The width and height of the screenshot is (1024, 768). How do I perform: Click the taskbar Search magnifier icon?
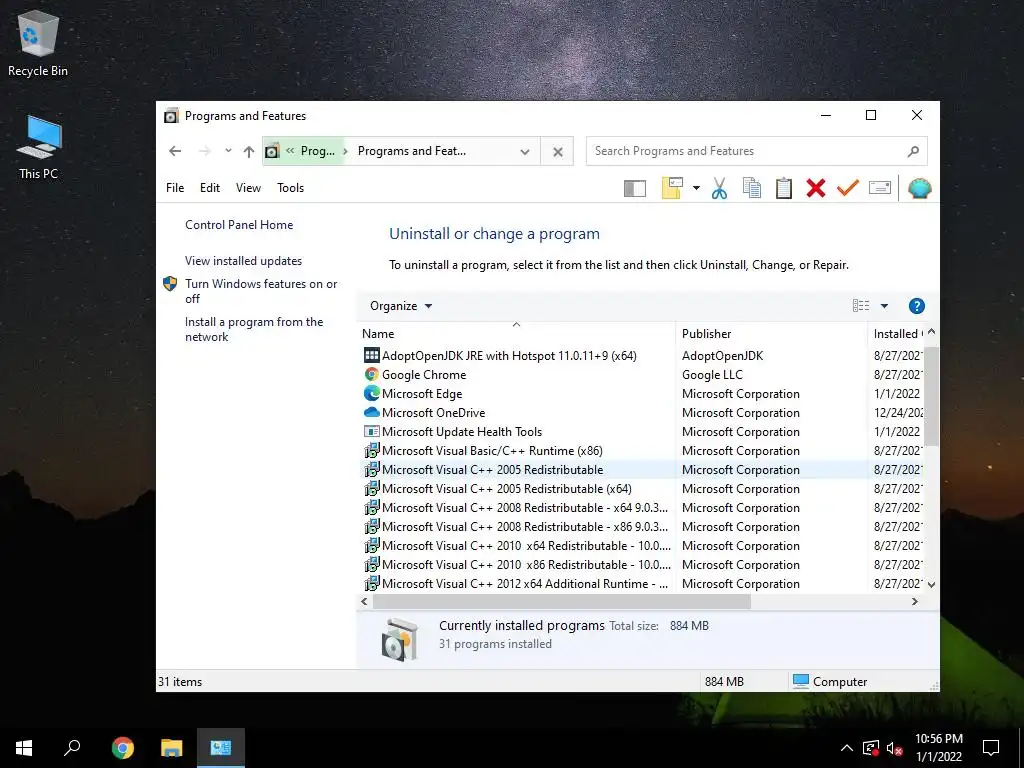(x=72, y=748)
